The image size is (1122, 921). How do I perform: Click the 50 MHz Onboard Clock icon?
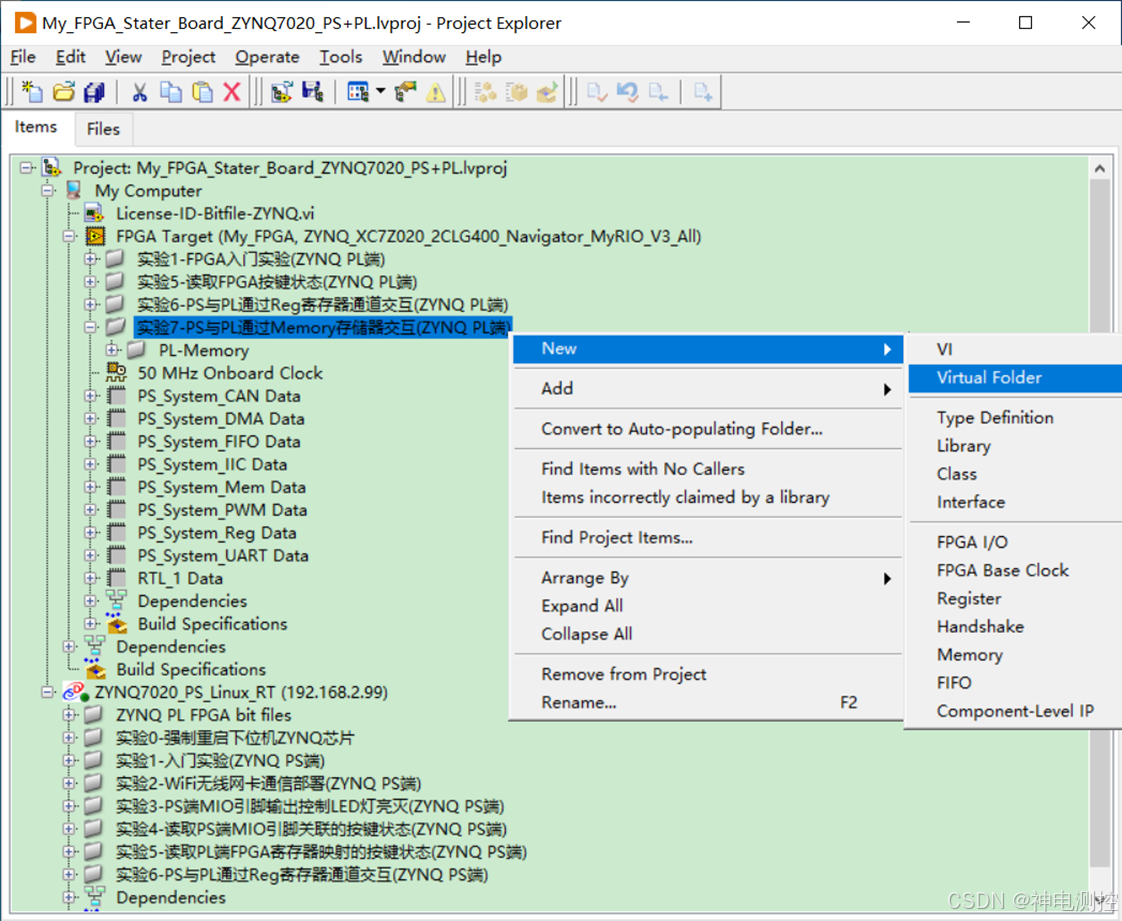click(116, 373)
